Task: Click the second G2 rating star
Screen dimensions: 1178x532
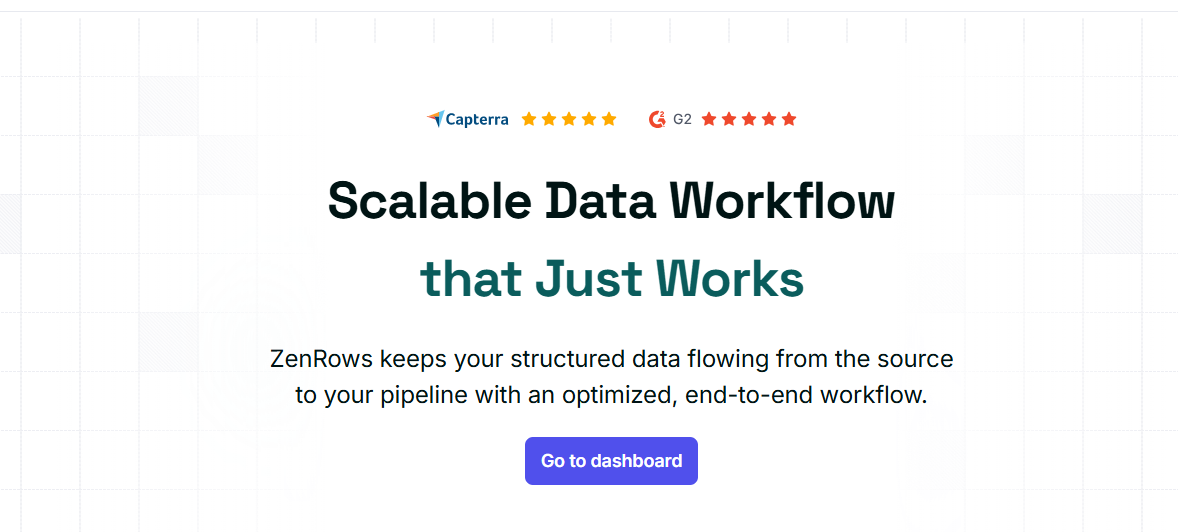Action: tap(729, 119)
